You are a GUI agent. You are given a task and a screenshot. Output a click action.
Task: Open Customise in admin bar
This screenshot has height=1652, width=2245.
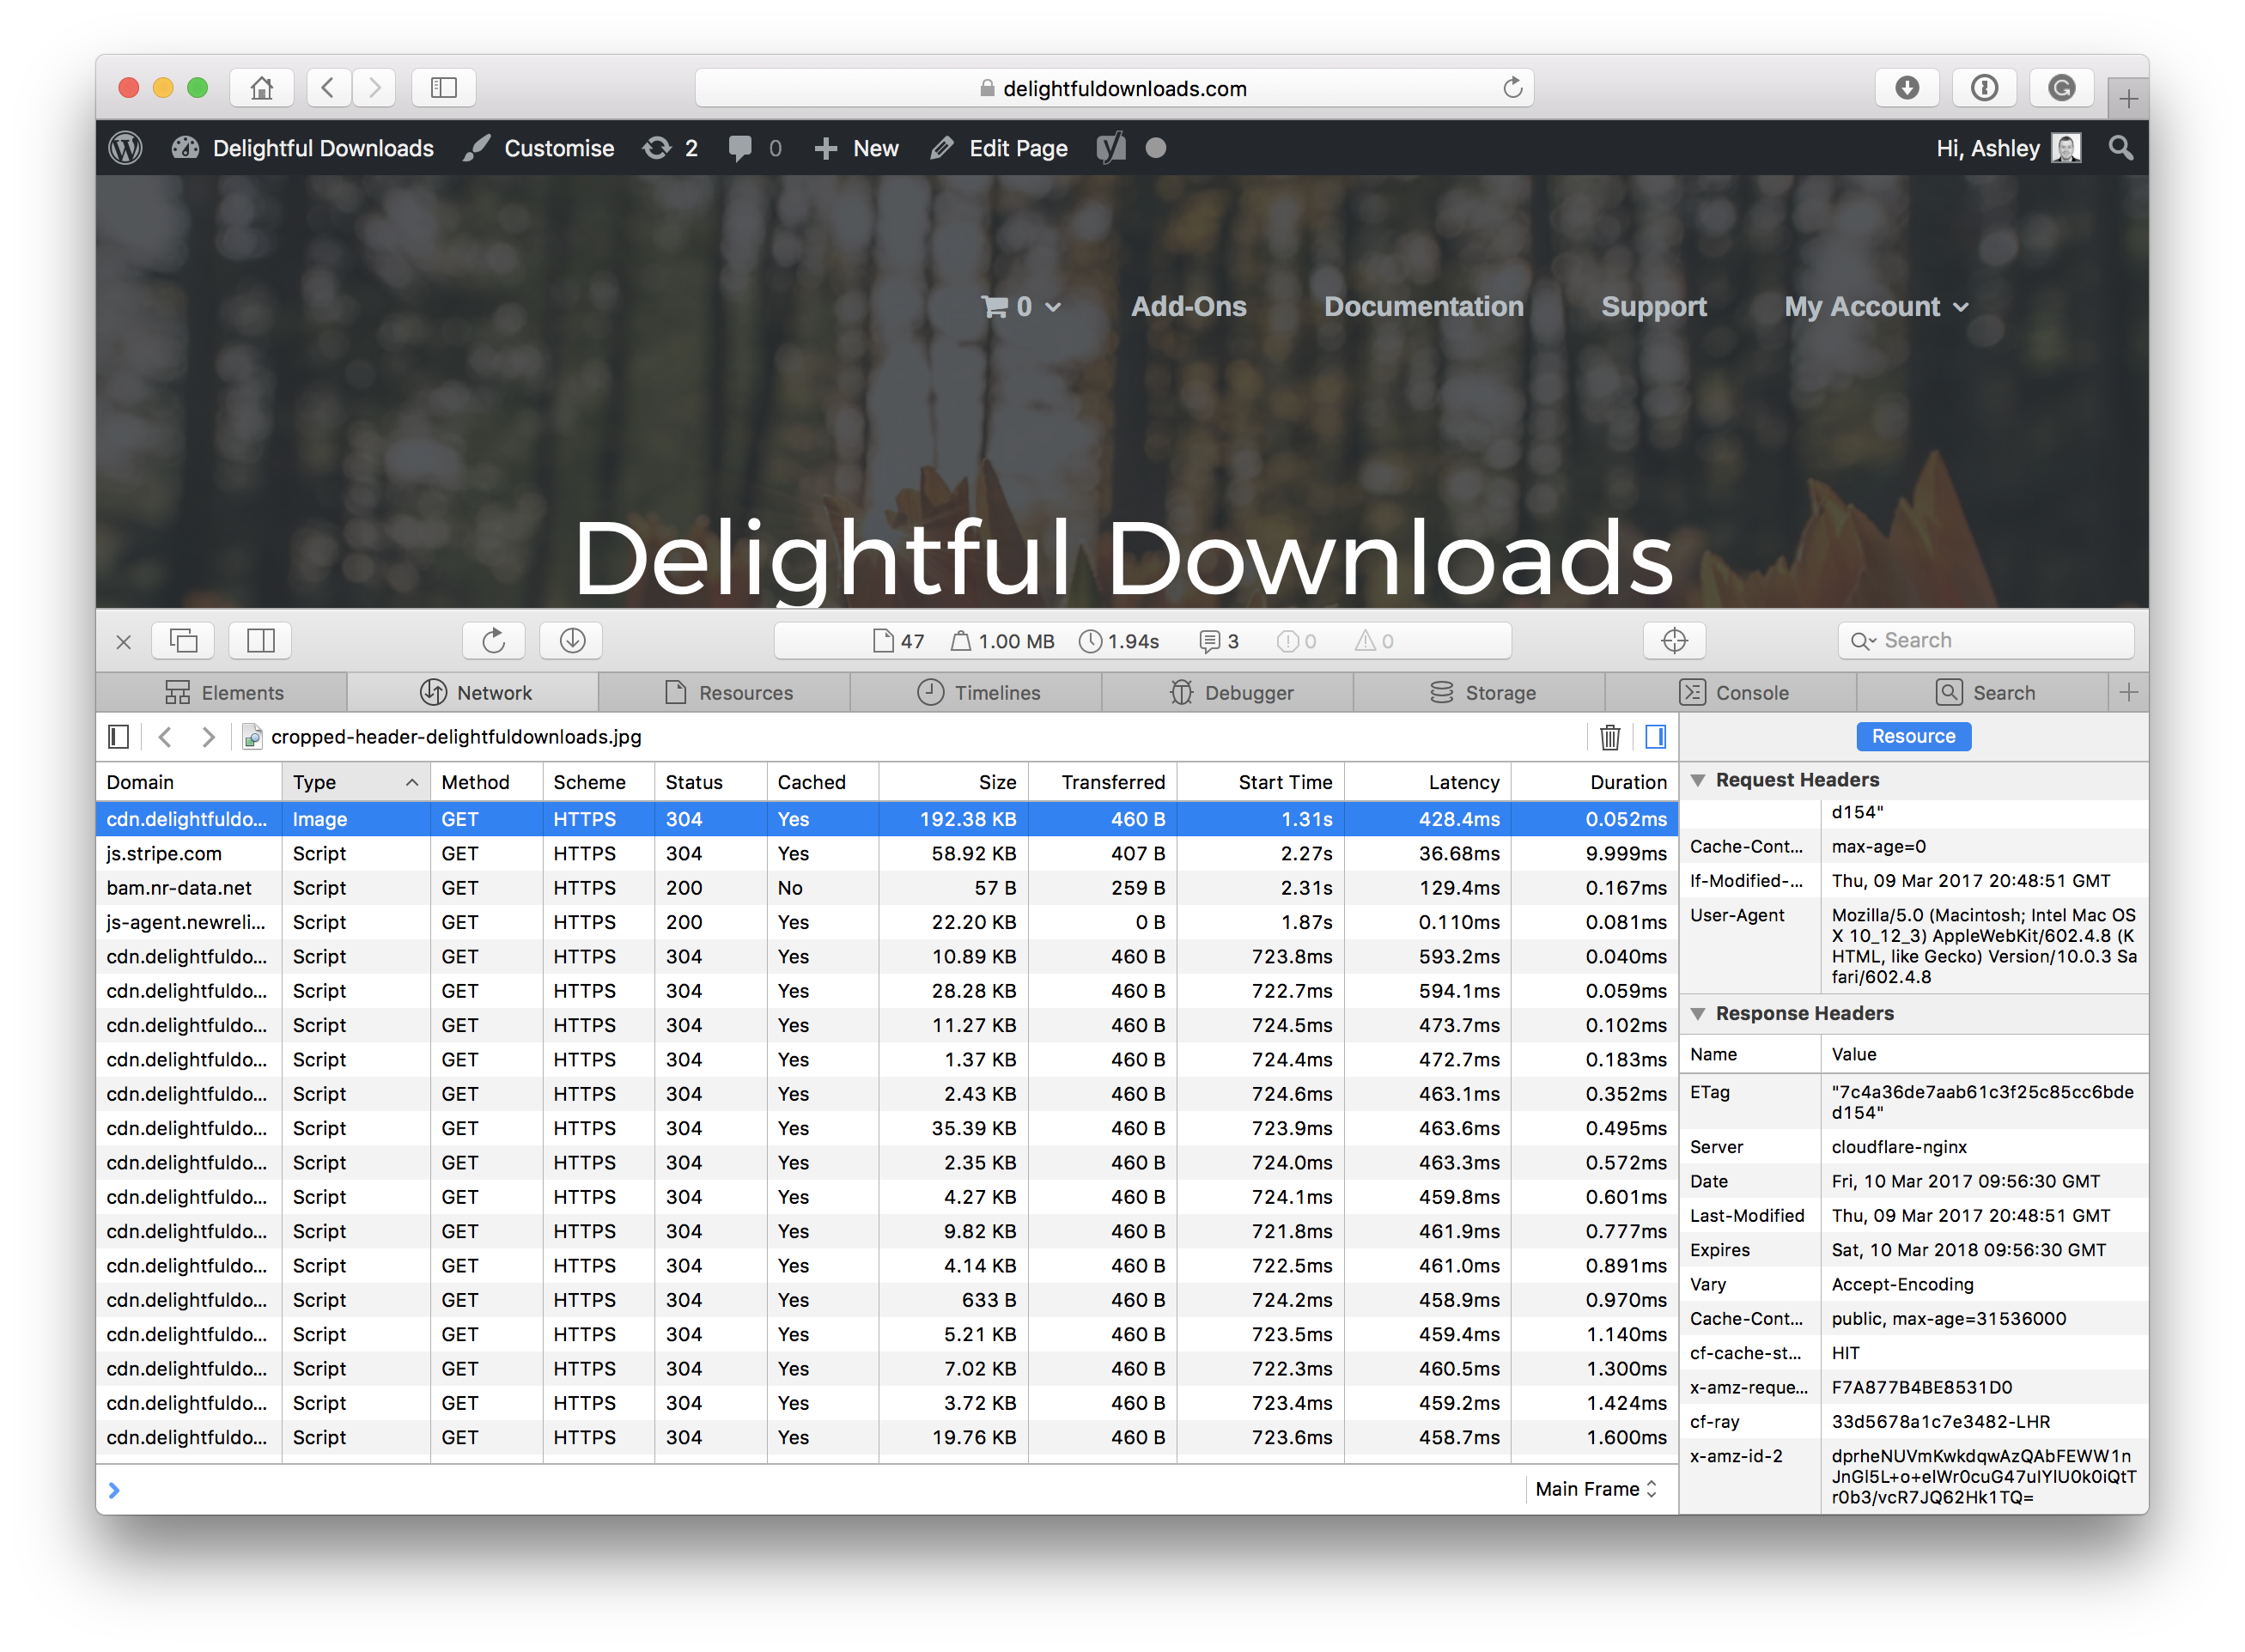pyautogui.click(x=539, y=148)
